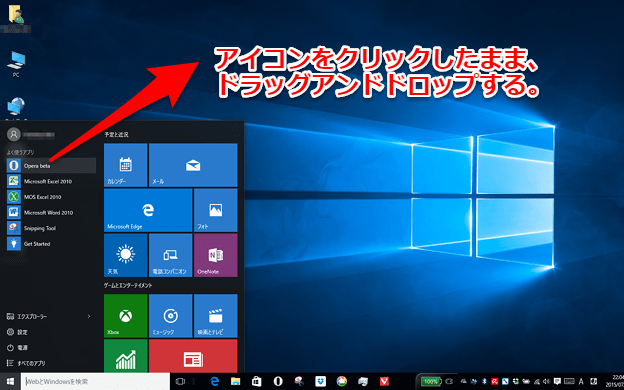Image resolution: width=624 pixels, height=390 pixels.
Task: Click the Bluetooth tray icon
Action: tap(484, 382)
